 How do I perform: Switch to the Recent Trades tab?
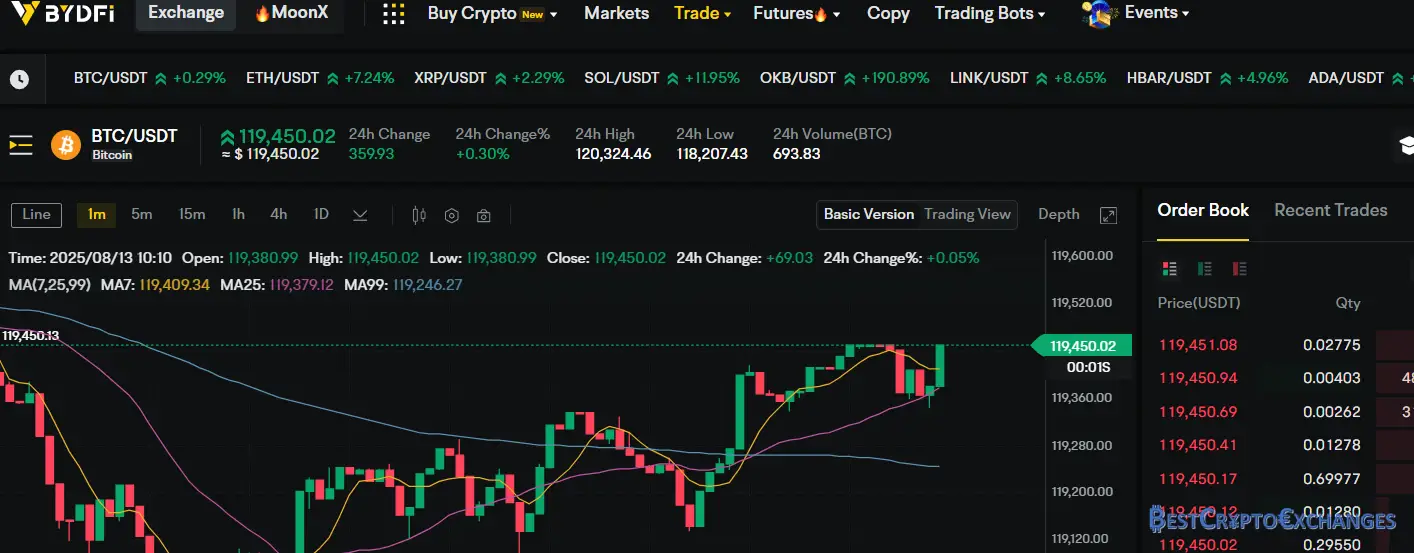(1331, 210)
